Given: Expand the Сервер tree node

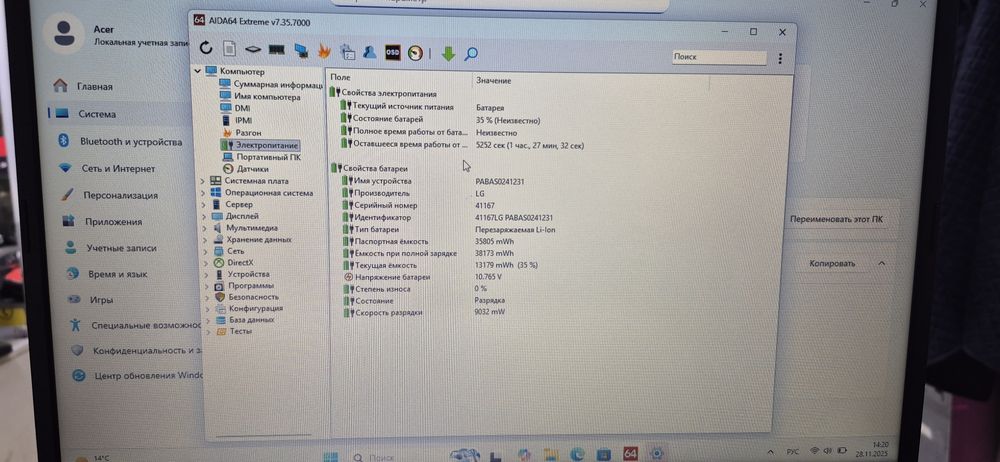Looking at the screenshot, I should [x=203, y=205].
